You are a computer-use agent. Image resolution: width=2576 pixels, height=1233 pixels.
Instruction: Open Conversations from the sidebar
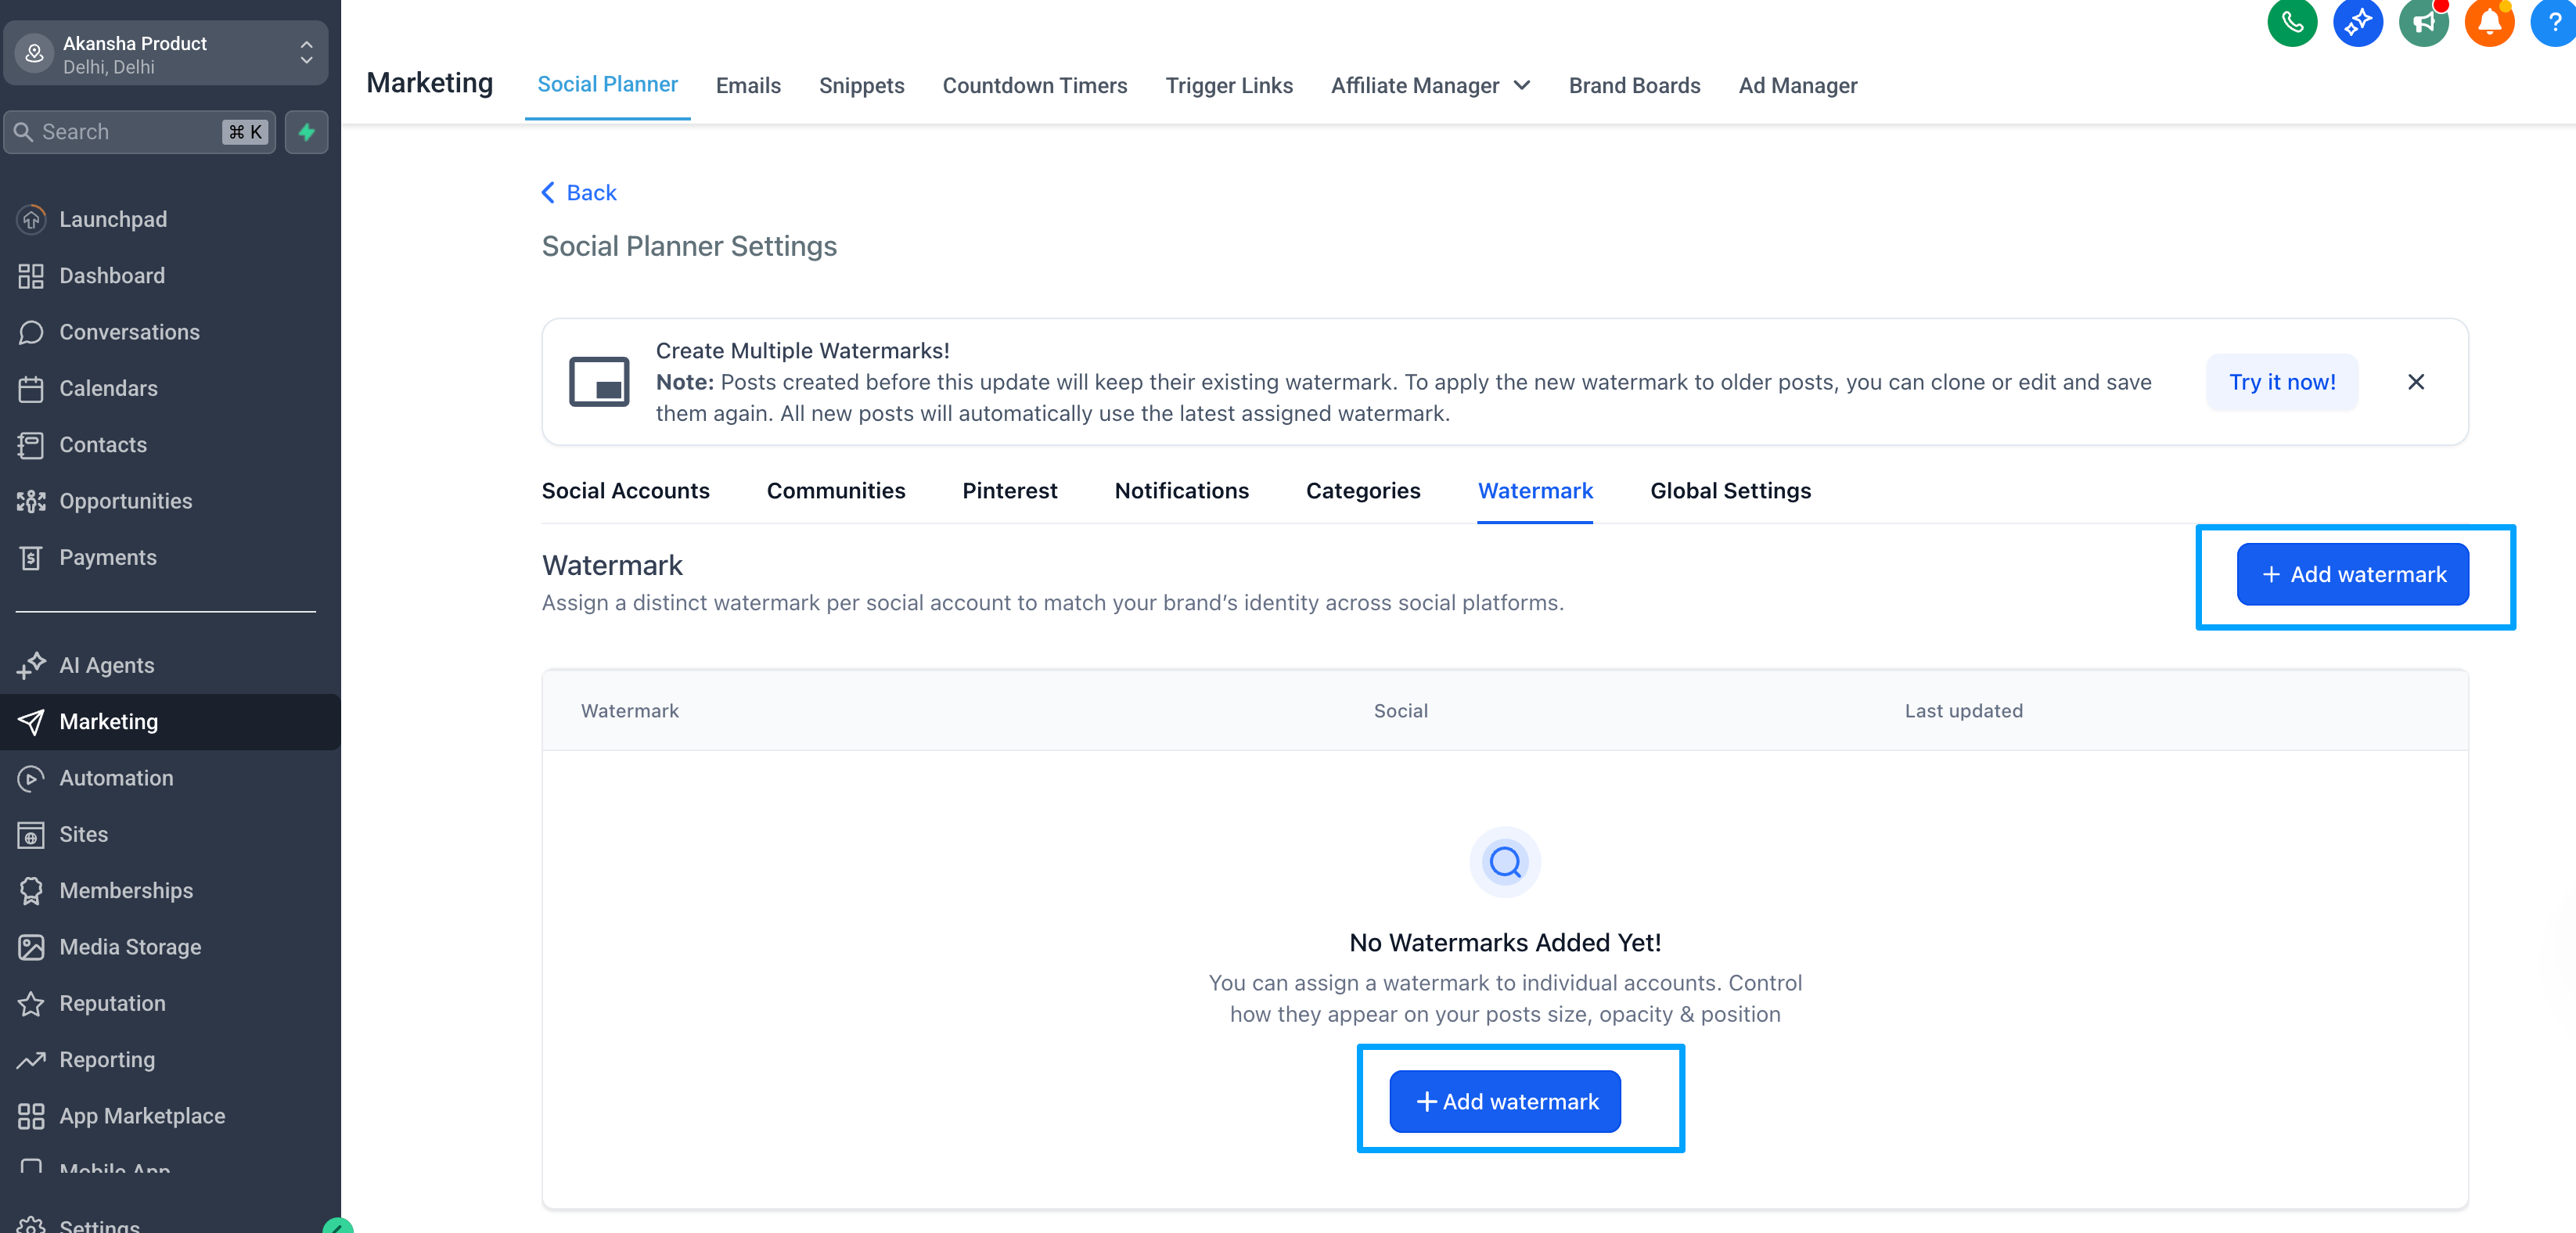tap(129, 332)
